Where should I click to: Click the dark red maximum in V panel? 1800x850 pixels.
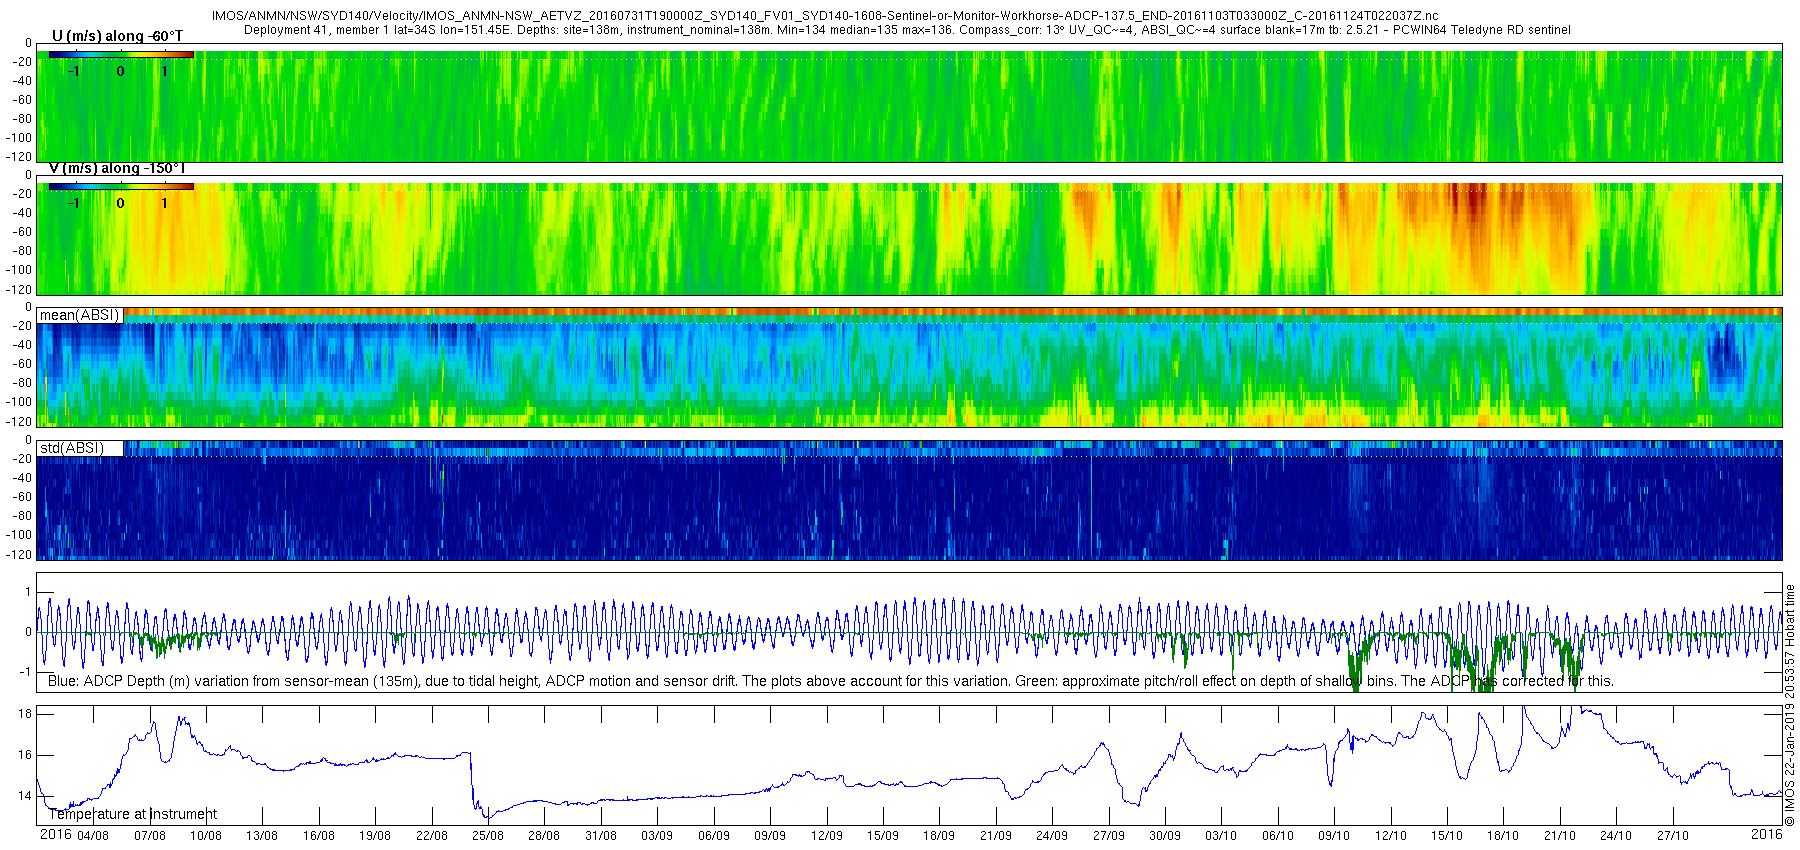click(1472, 205)
